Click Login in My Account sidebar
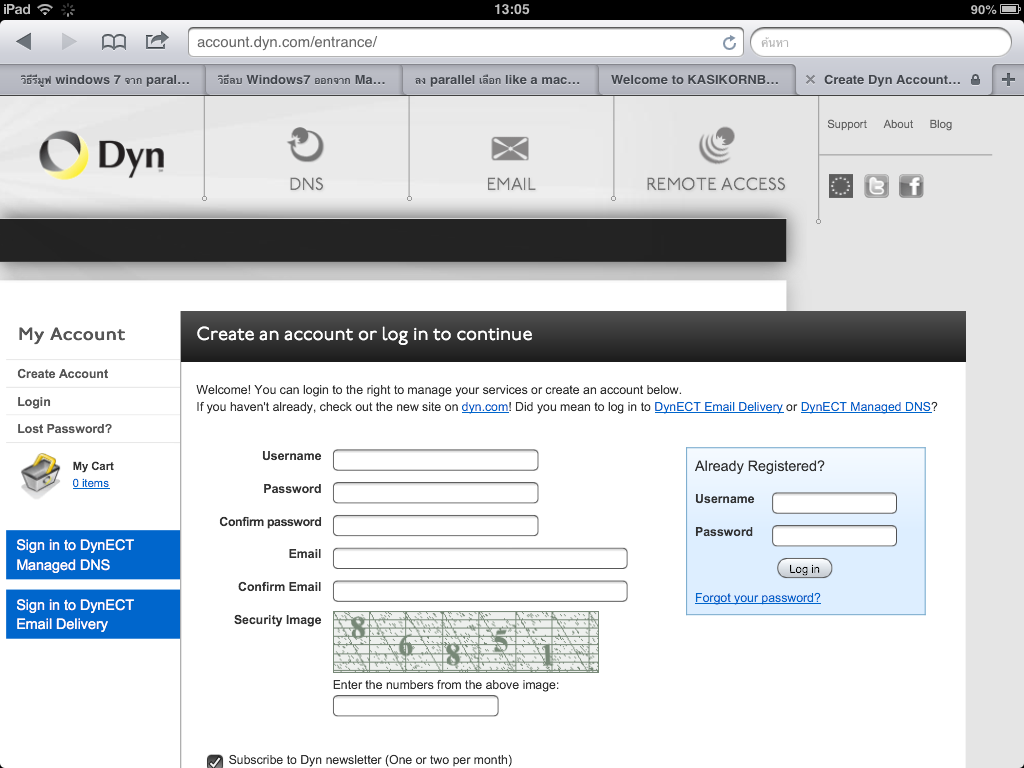Image resolution: width=1024 pixels, height=768 pixels. [x=34, y=402]
